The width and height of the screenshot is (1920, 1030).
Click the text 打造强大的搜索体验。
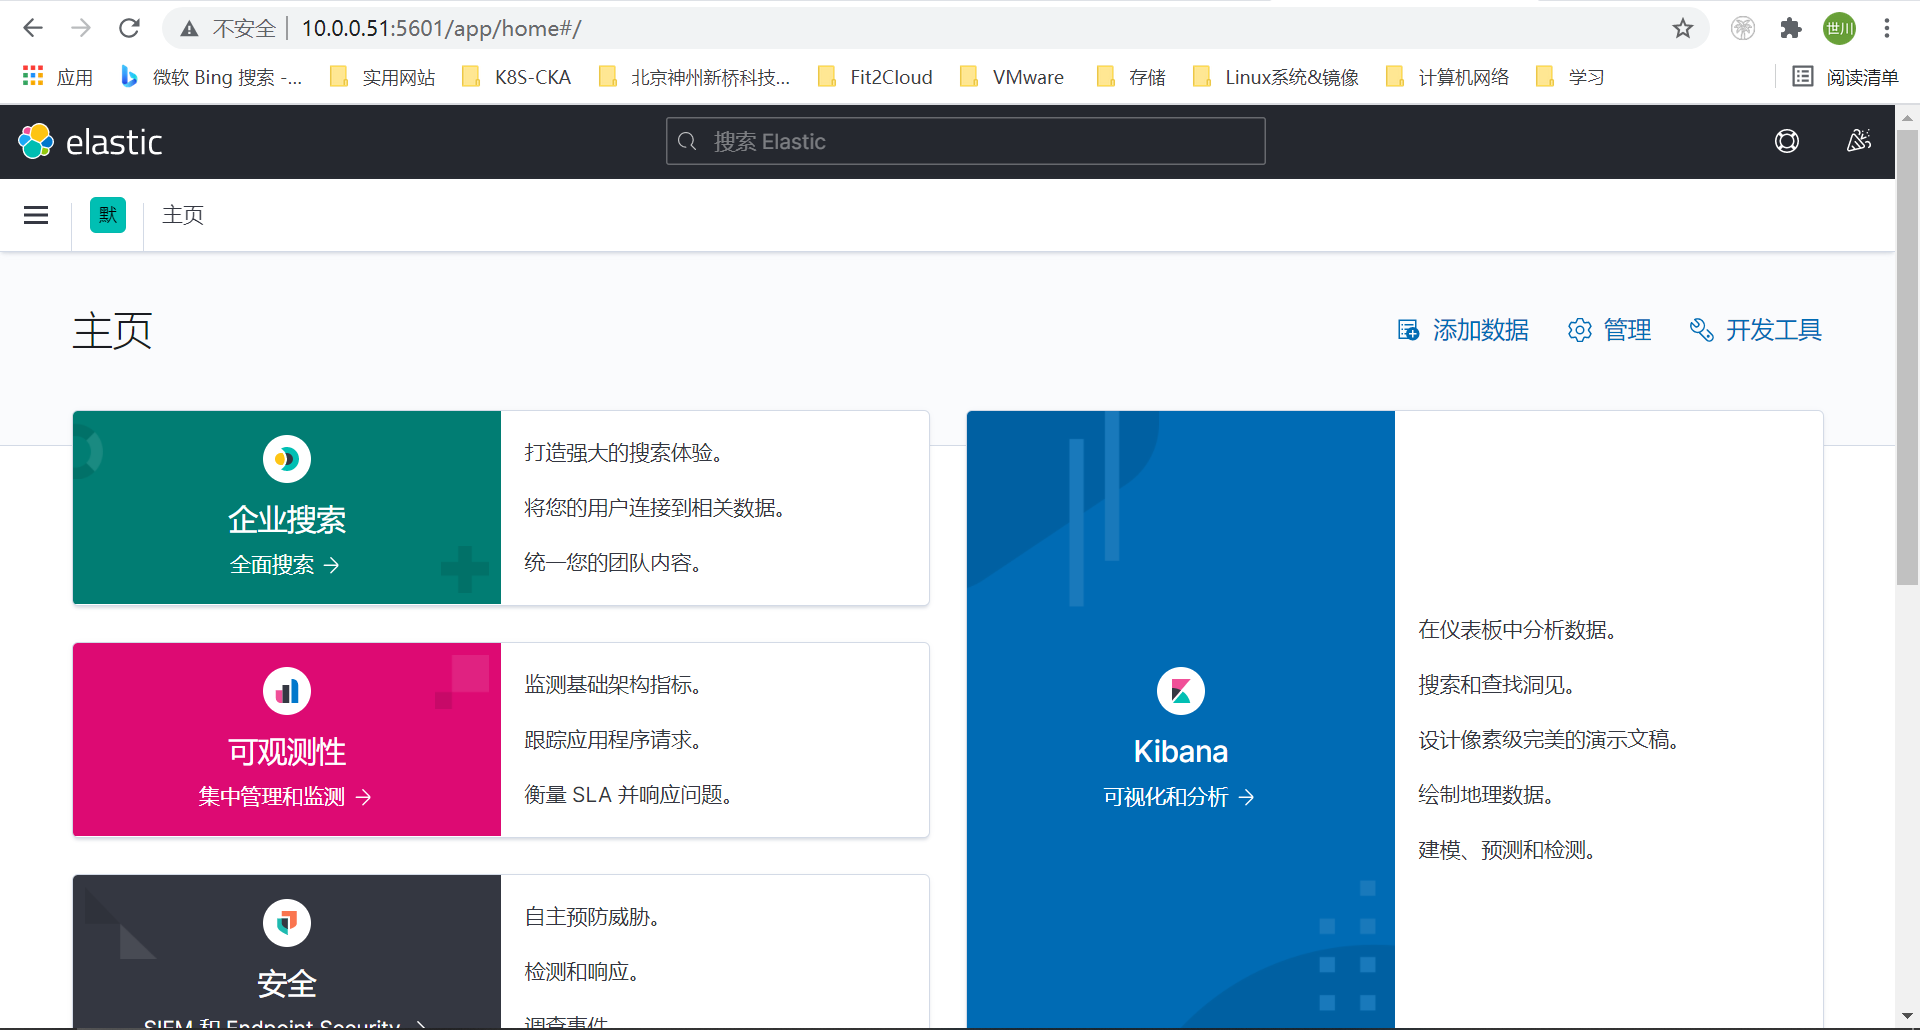[624, 453]
